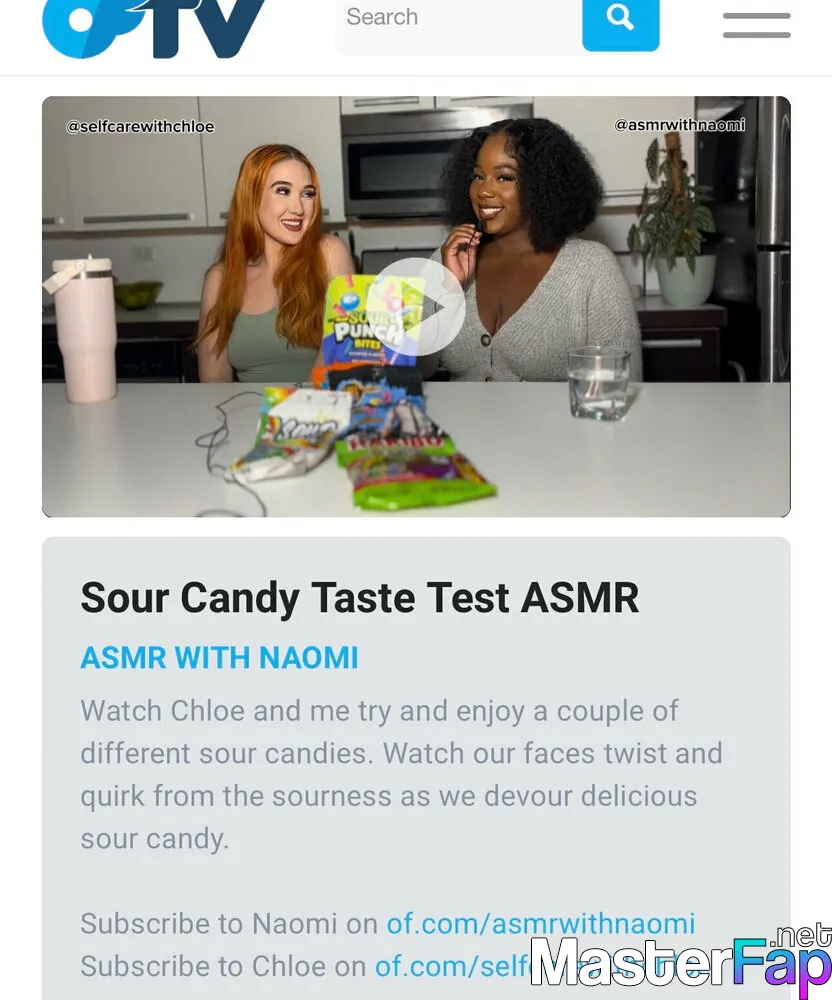Click the MasterFap.net watermark
Image resolution: width=832 pixels, height=1000 pixels.
[x=681, y=962]
